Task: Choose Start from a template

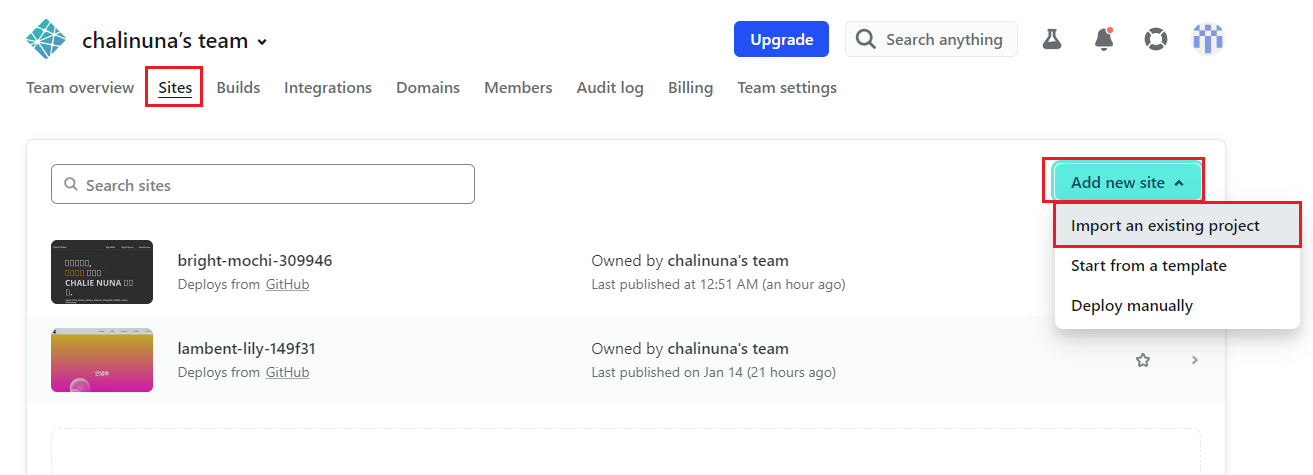Action: [1177, 266]
